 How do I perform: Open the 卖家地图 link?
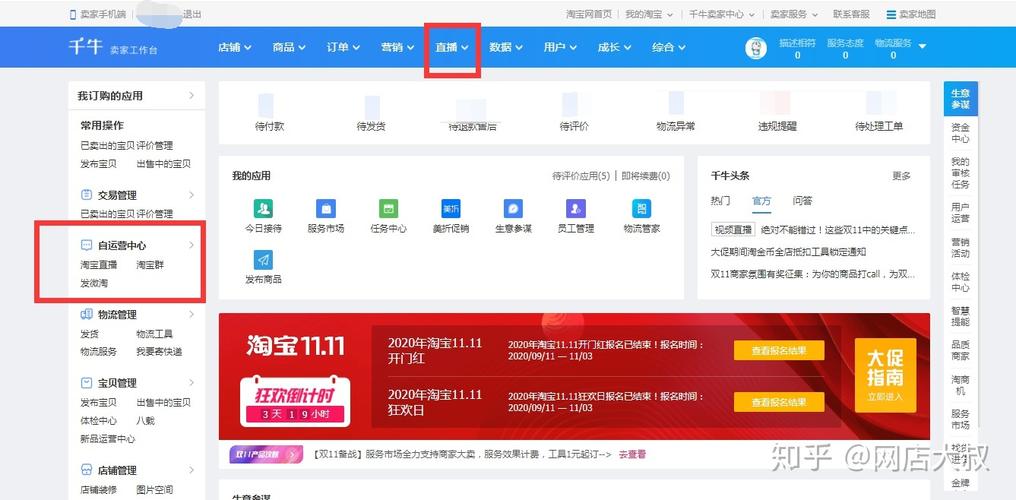coord(911,14)
